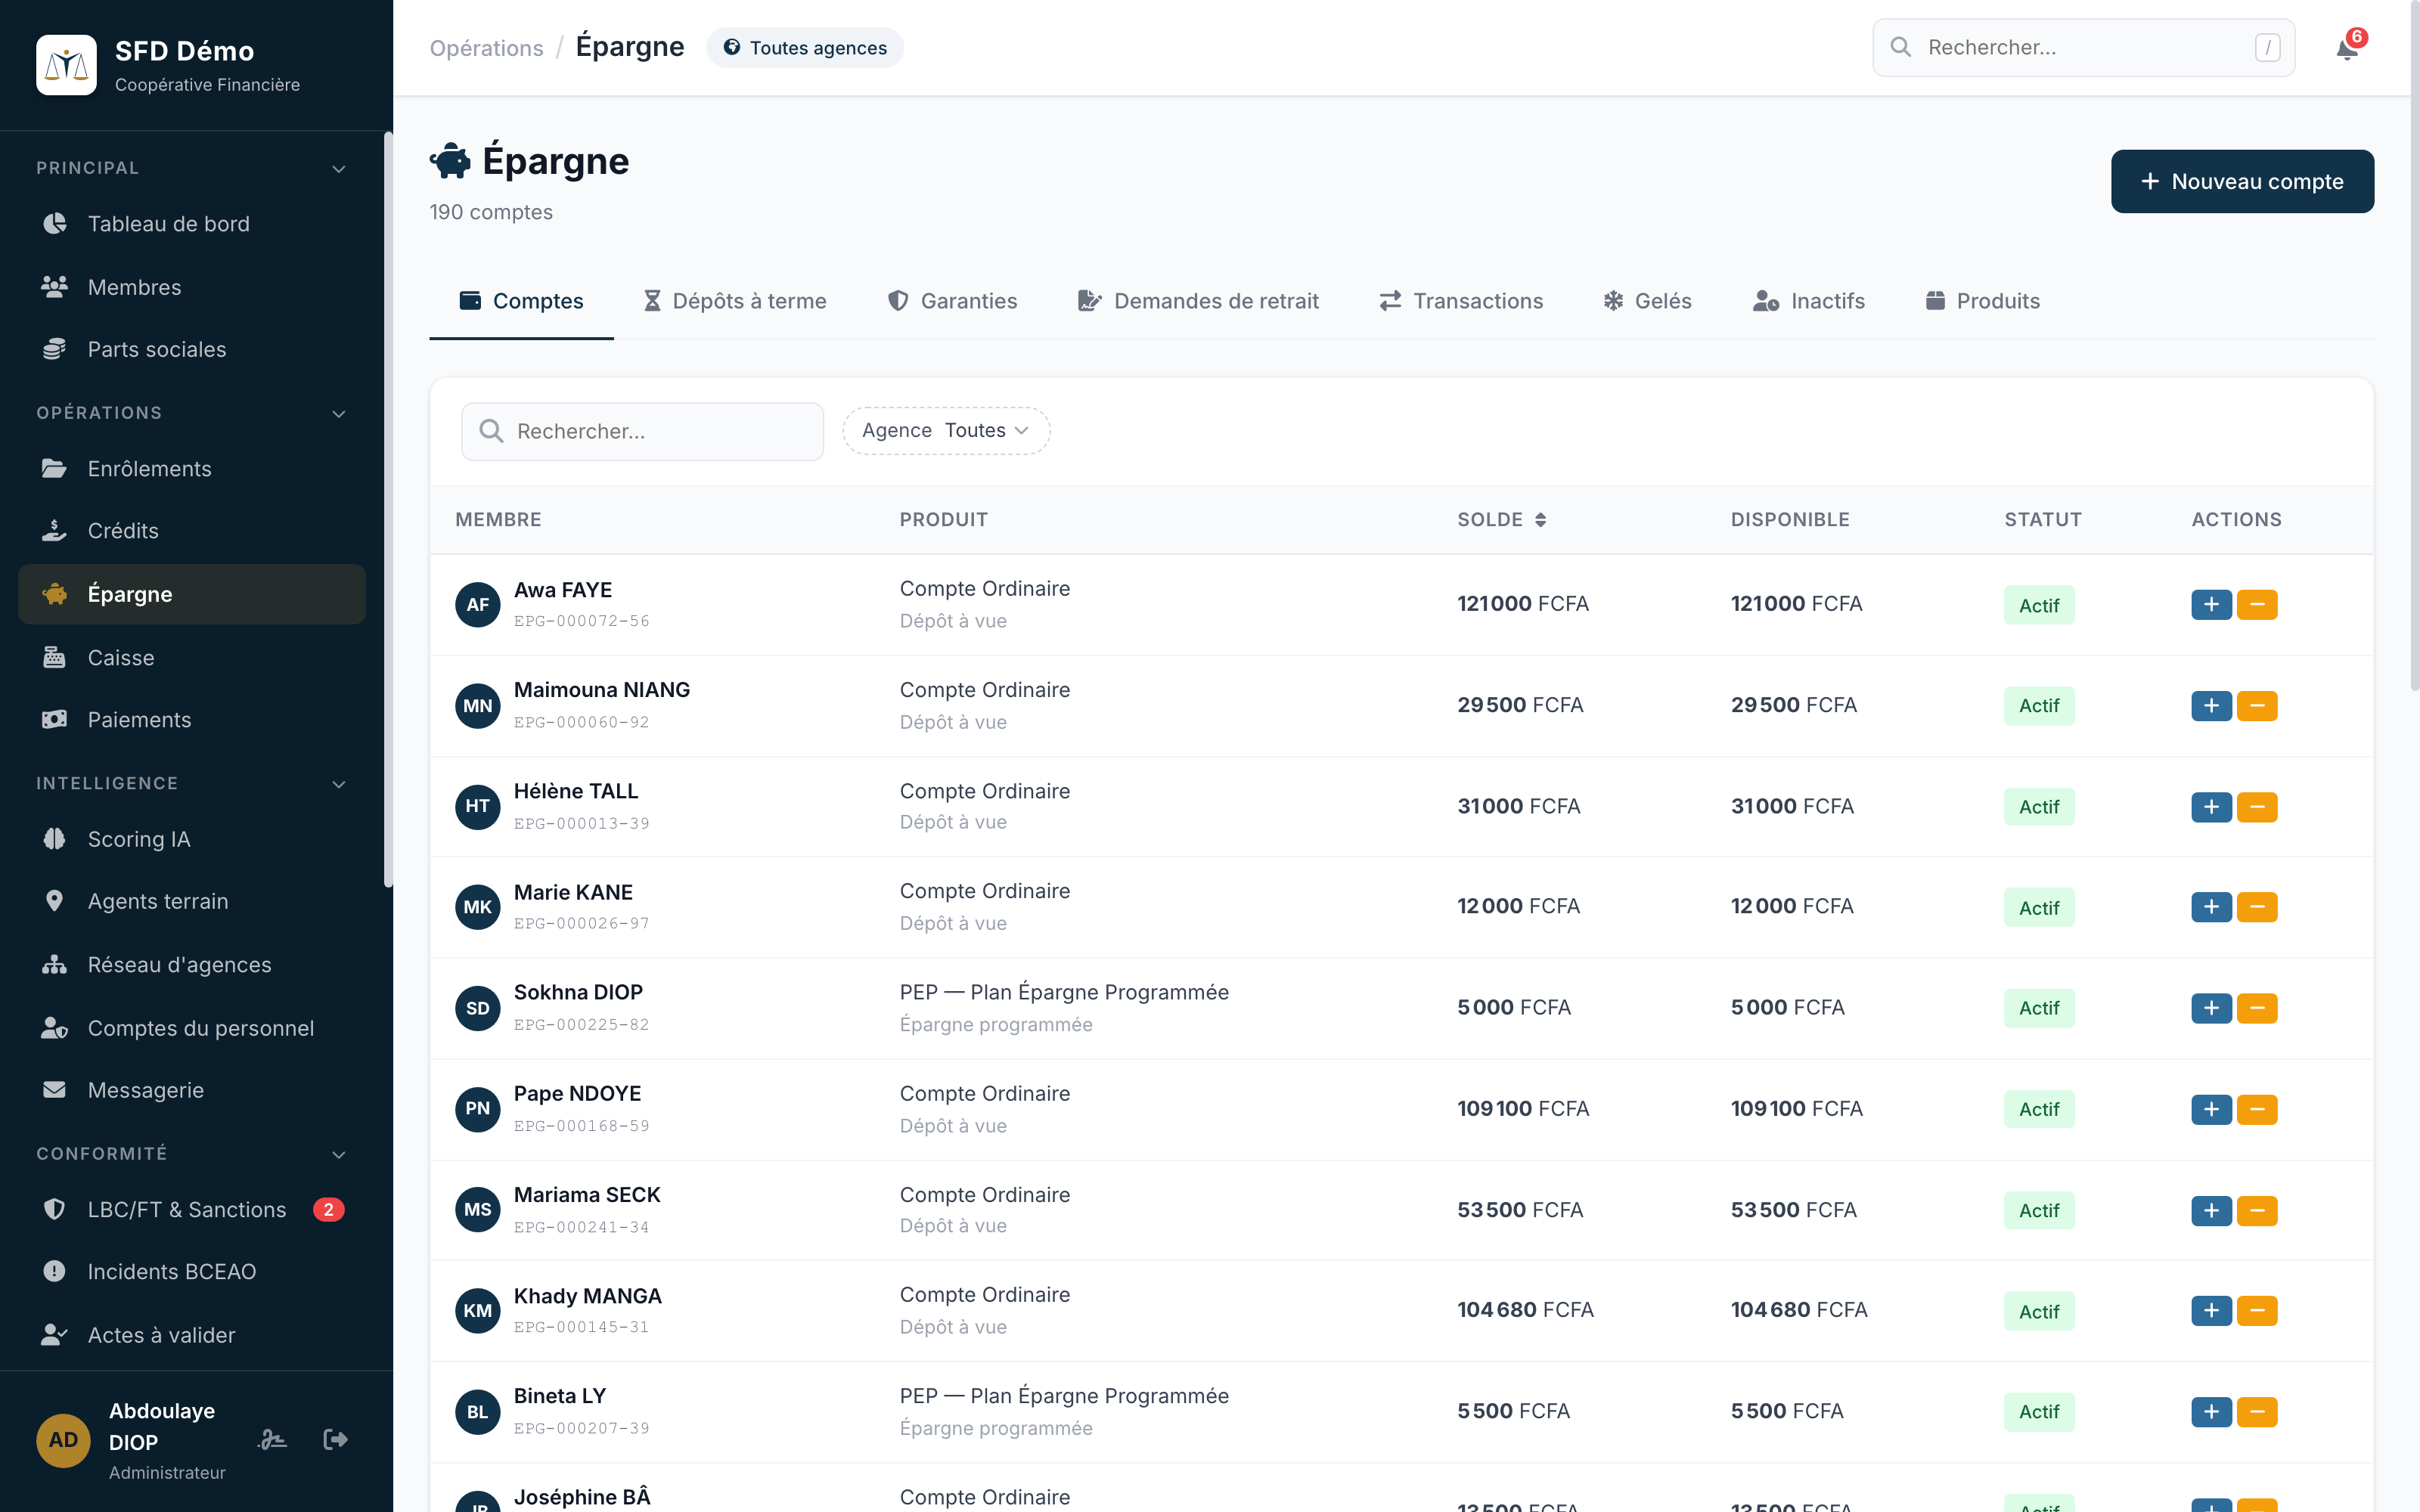Image resolution: width=2420 pixels, height=1512 pixels.
Task: Click the Nouveau compte button
Action: [2242, 181]
